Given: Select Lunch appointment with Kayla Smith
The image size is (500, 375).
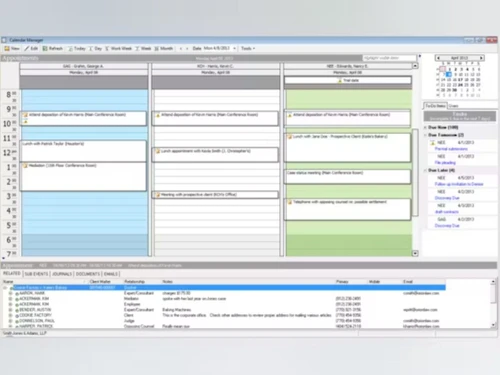Looking at the screenshot, I should [215, 155].
